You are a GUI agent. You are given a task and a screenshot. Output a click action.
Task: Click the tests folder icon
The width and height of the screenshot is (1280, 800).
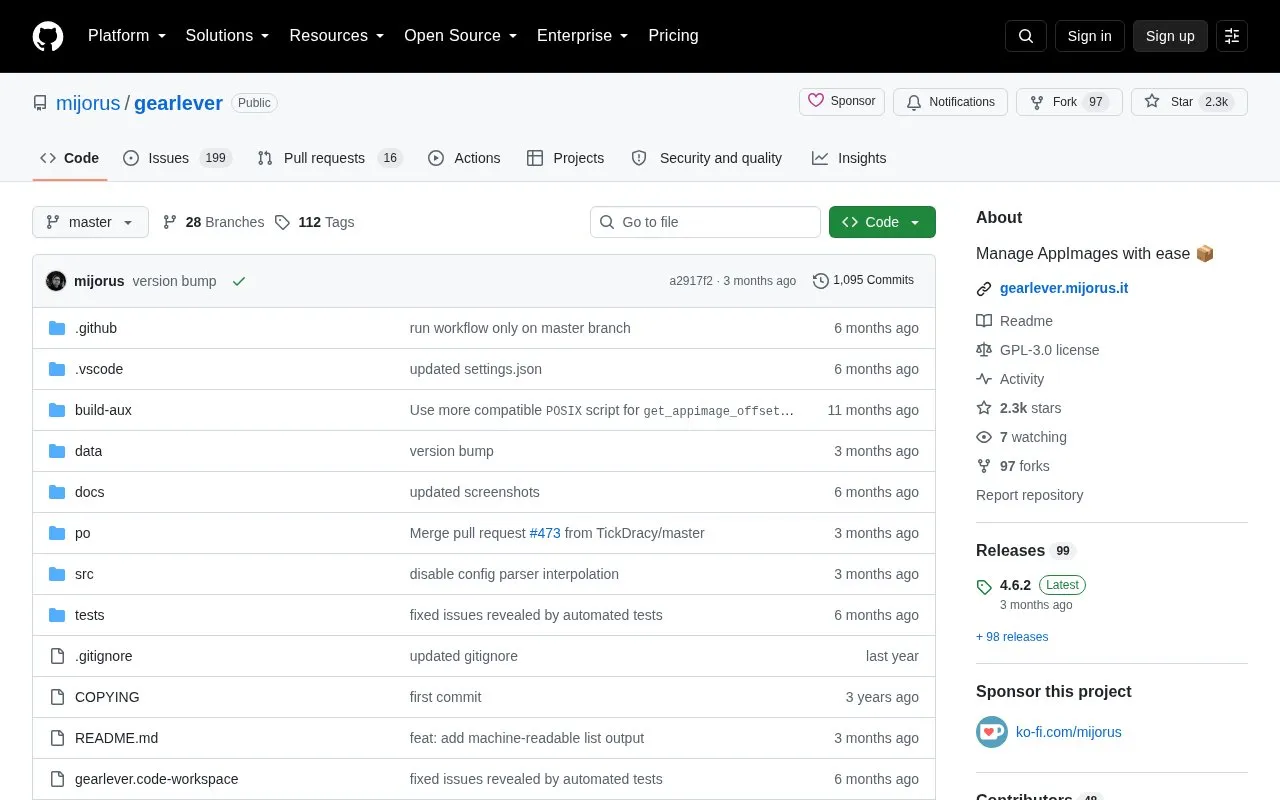57,615
